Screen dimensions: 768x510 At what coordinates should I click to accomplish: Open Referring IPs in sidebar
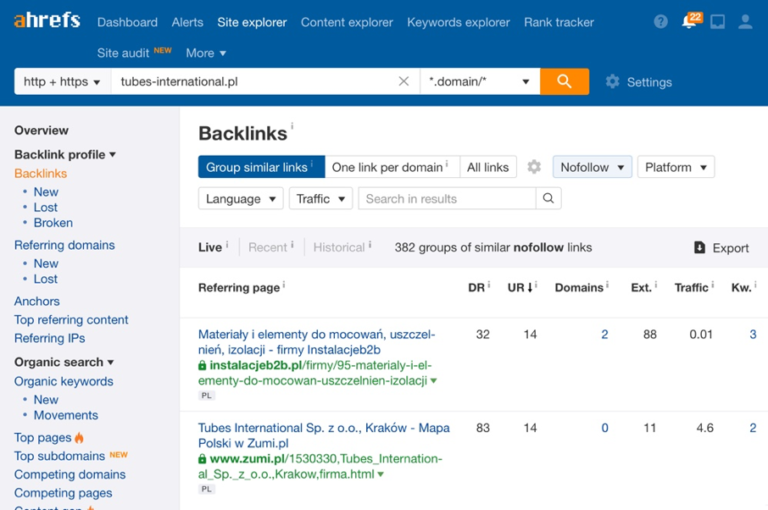click(x=49, y=339)
